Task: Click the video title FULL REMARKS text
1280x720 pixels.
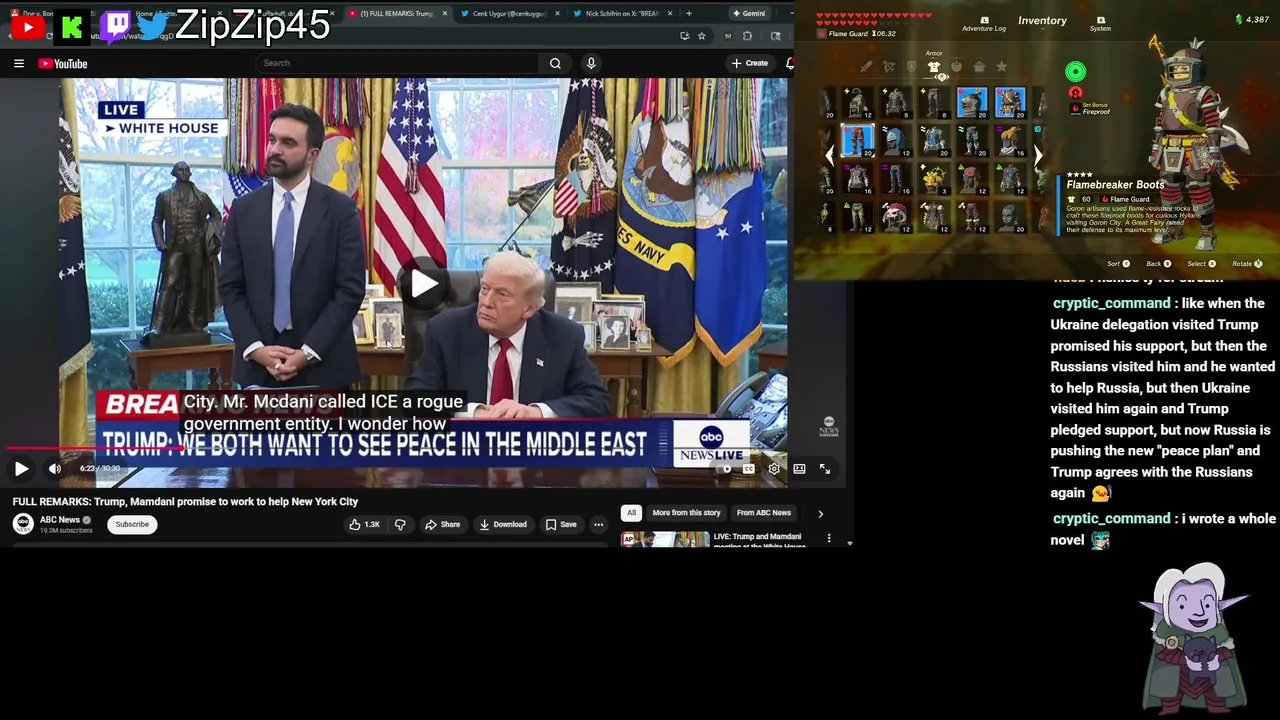Action: [x=185, y=502]
